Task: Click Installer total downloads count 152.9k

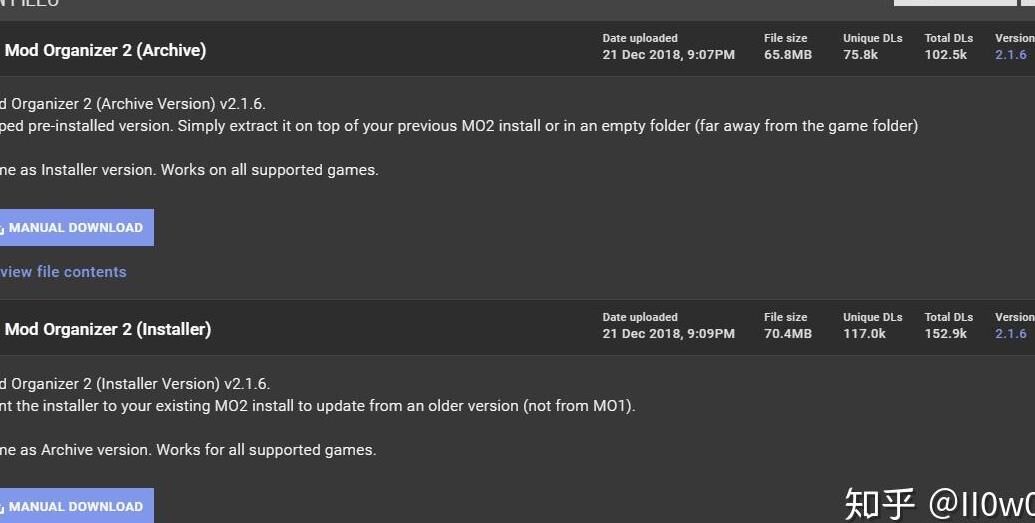Action: point(945,334)
